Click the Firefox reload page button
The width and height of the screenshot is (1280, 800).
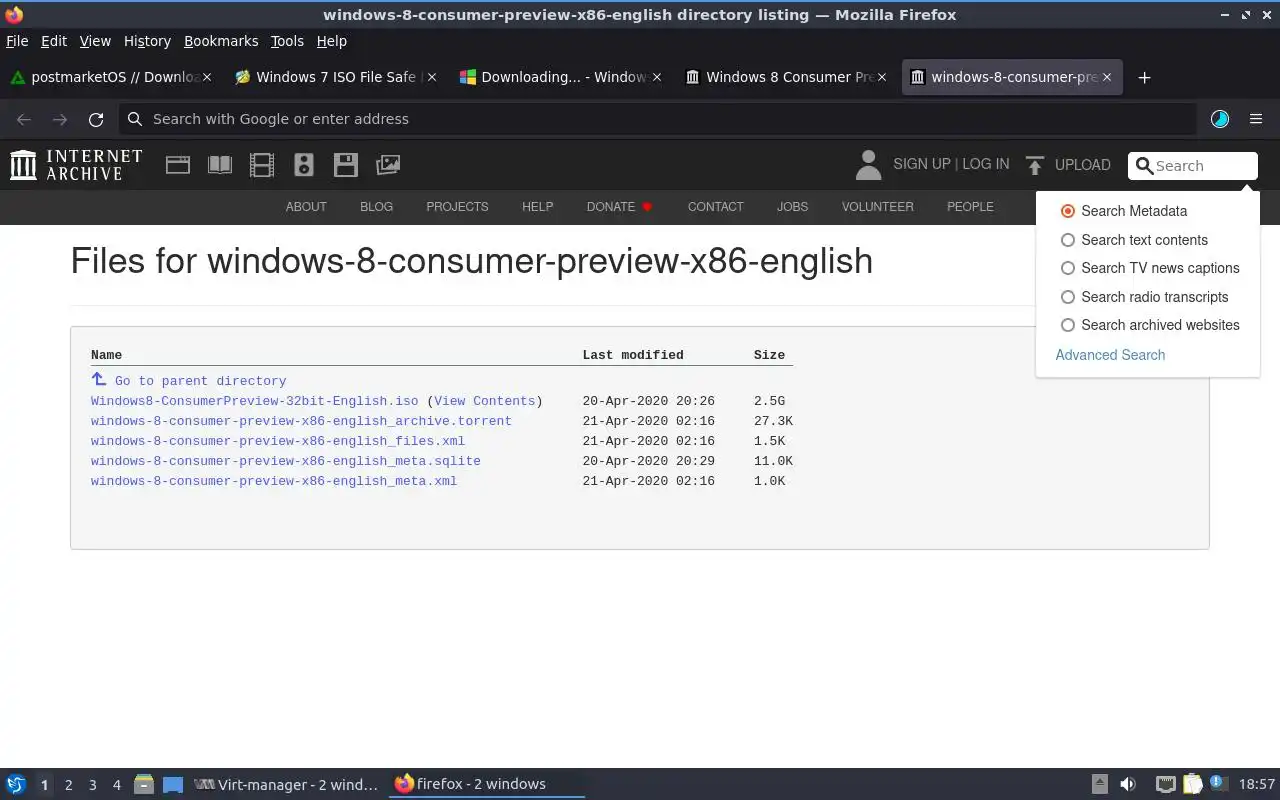tap(96, 119)
